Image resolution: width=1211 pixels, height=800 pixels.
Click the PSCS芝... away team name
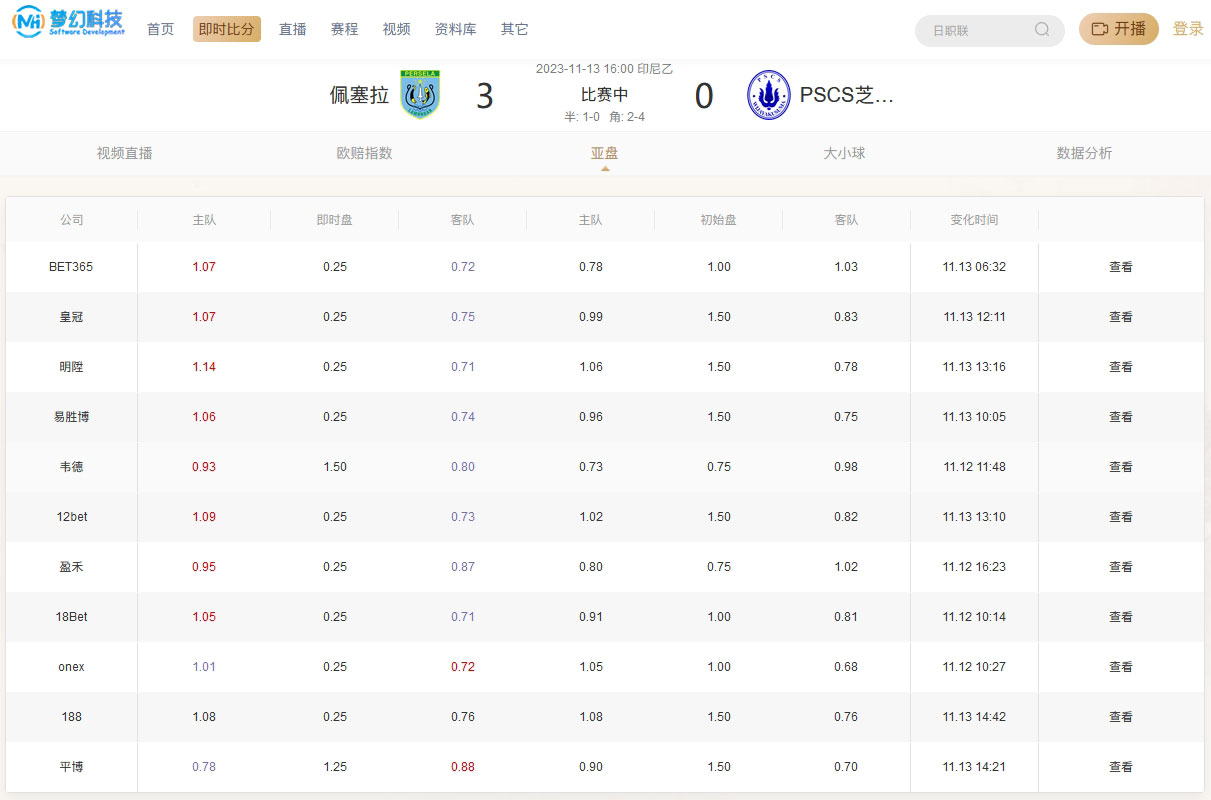pos(846,95)
